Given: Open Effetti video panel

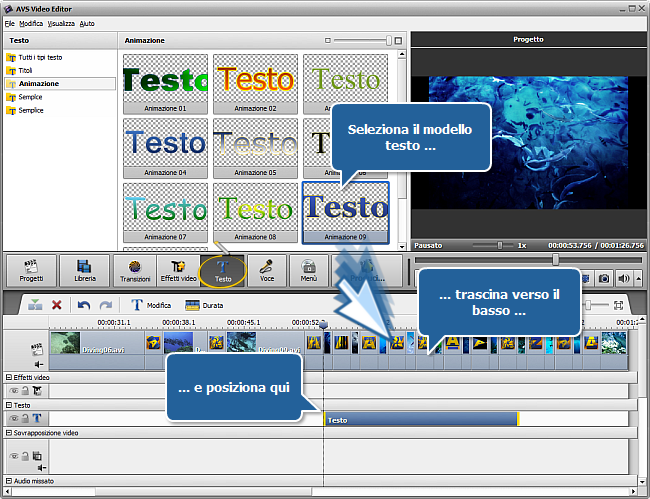Looking at the screenshot, I should (x=177, y=270).
